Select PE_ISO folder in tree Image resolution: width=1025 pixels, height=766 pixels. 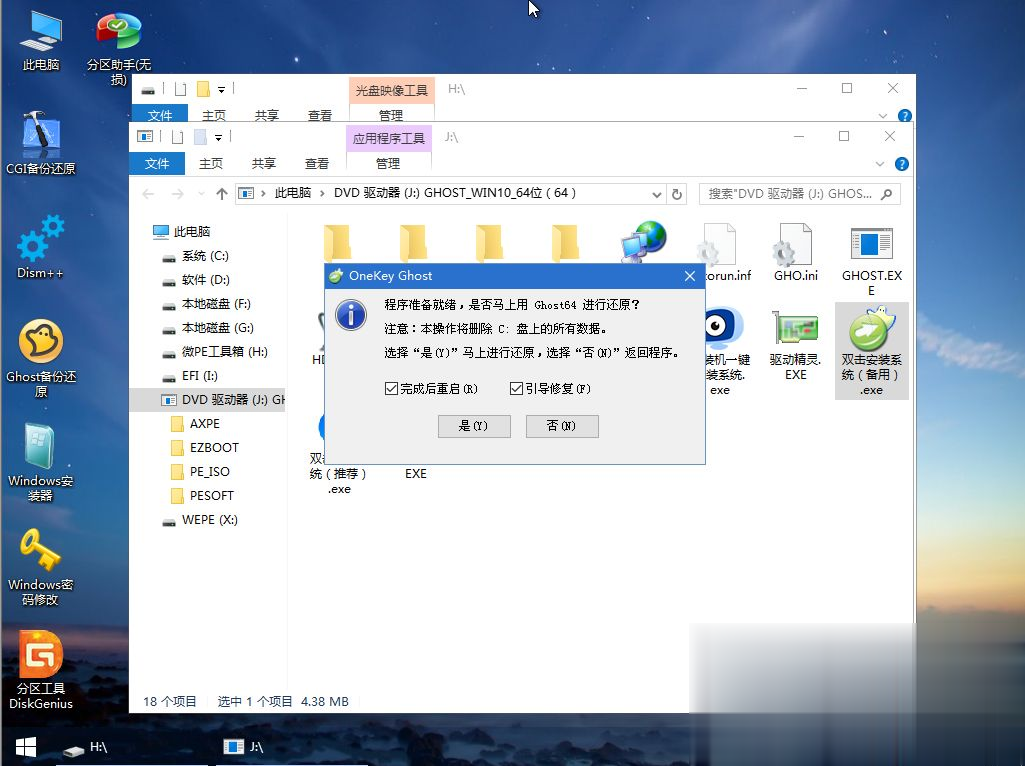click(x=209, y=472)
